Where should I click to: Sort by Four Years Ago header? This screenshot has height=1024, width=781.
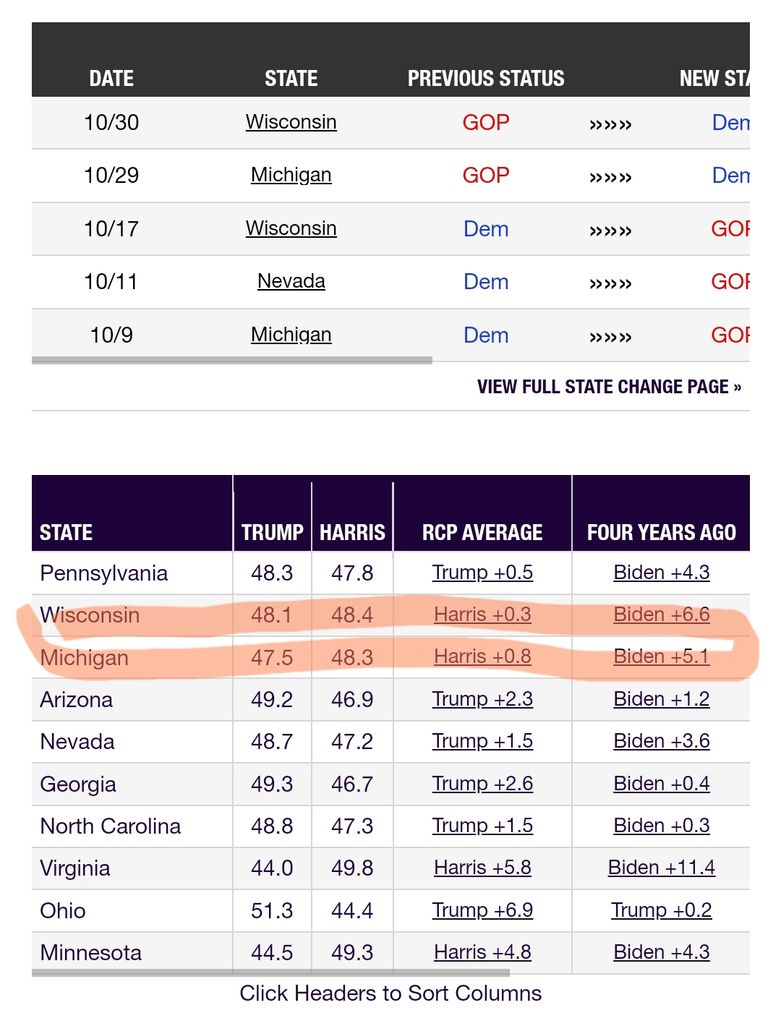coord(661,533)
